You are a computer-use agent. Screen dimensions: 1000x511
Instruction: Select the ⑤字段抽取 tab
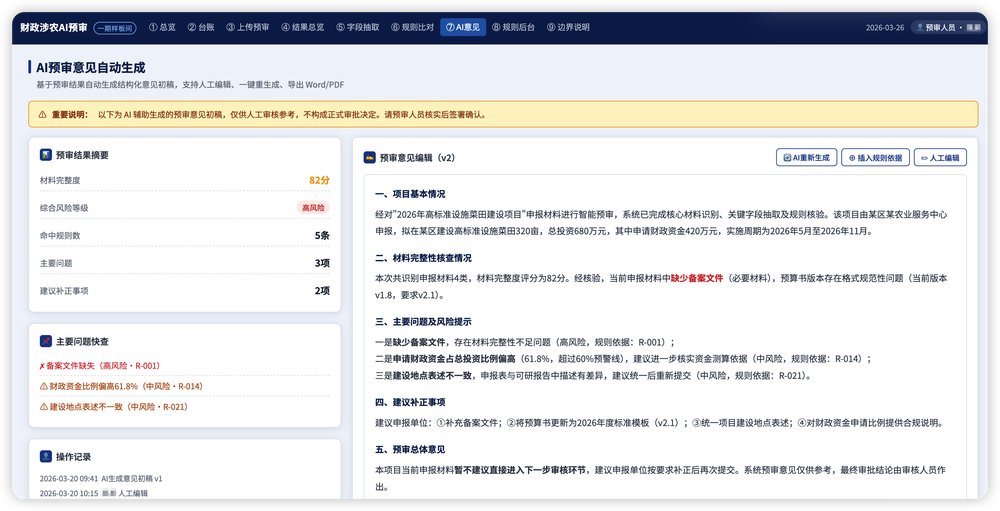pos(358,27)
